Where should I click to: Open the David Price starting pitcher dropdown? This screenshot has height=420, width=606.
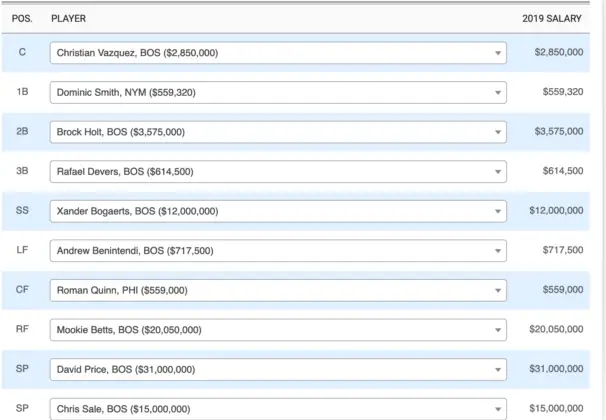[x=278, y=370]
